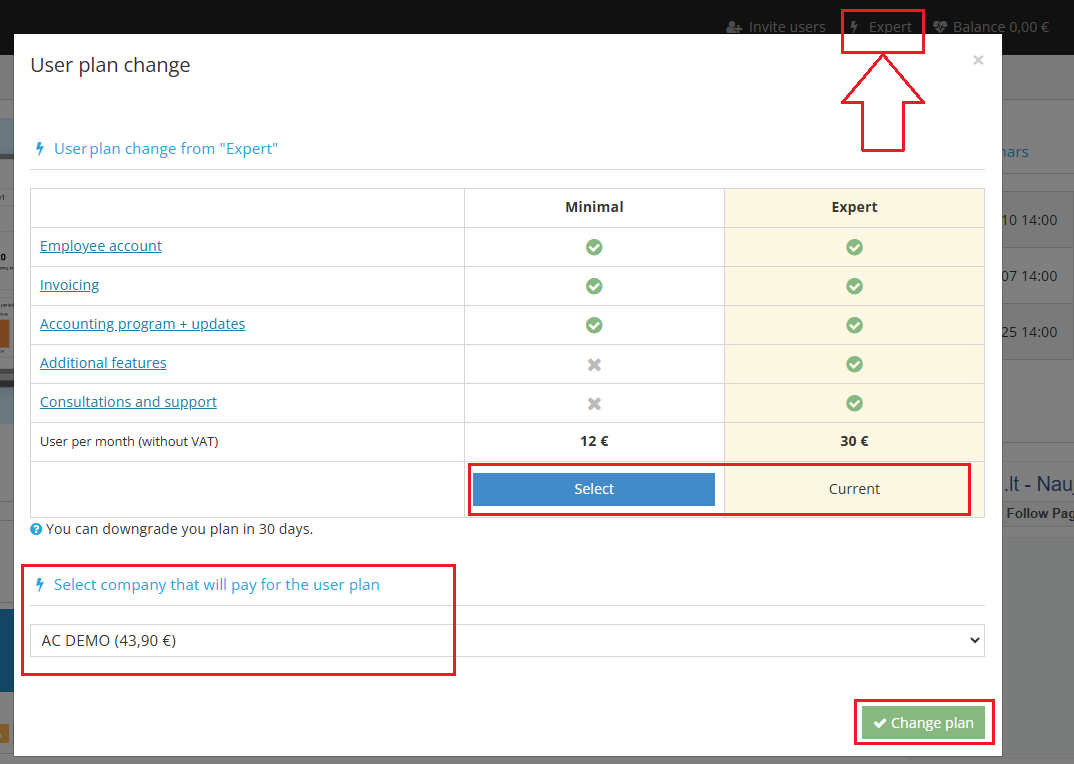The width and height of the screenshot is (1074, 764).
Task: Open the paying company dropdown showing AC DEMO
Action: pos(508,640)
